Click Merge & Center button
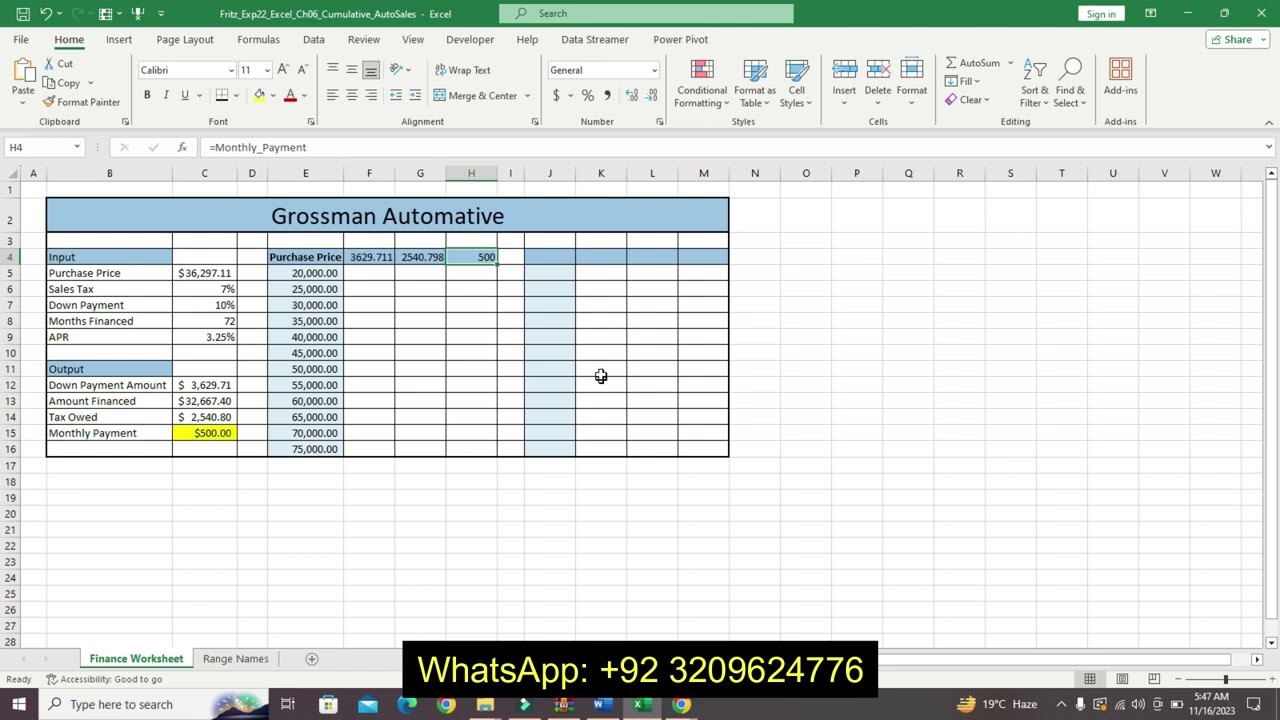This screenshot has width=1280, height=720. (x=475, y=96)
